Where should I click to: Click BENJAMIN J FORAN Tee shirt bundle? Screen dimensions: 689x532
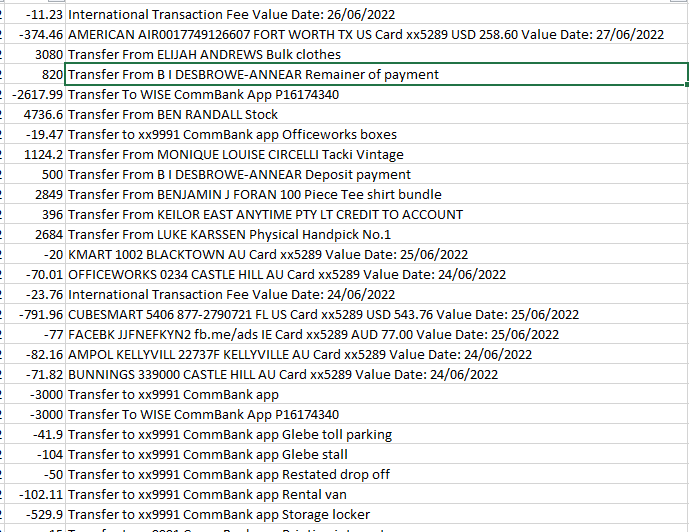[x=377, y=194]
